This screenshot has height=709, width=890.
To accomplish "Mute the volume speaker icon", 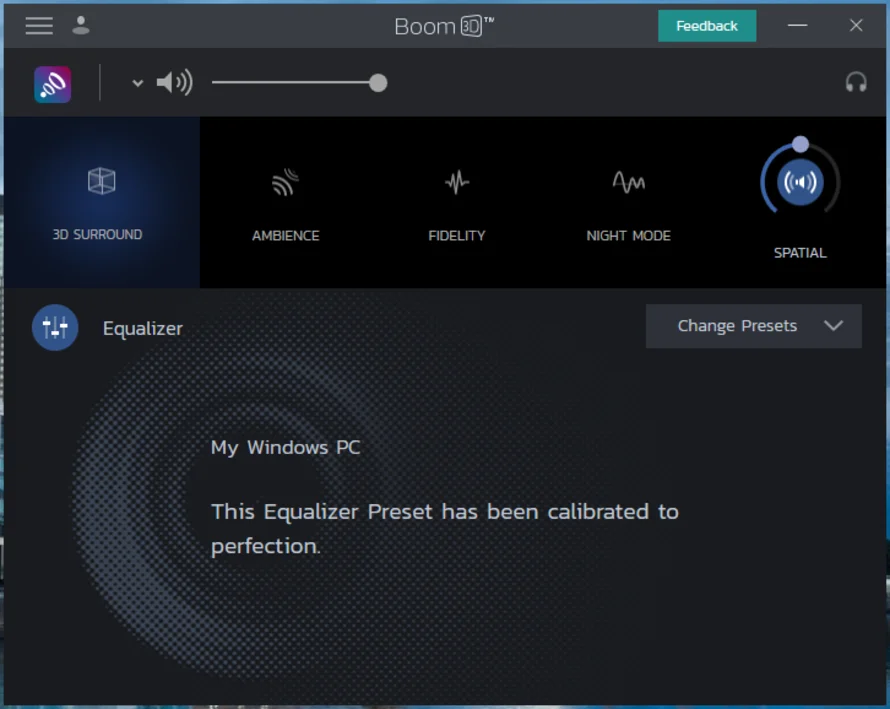I will 174,83.
